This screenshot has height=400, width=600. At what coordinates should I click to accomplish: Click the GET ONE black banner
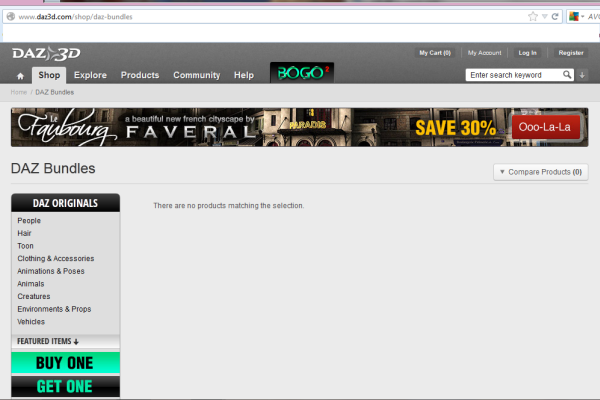click(65, 386)
